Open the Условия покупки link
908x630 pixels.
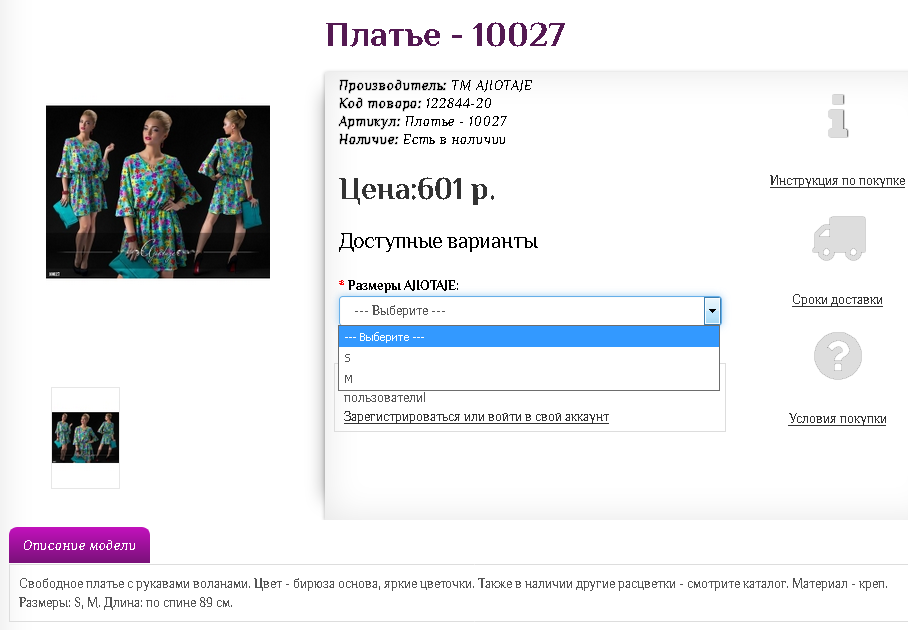coord(837,419)
